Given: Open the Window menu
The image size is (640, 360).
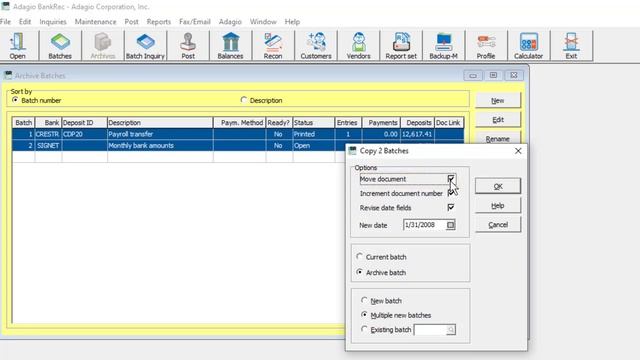Looking at the screenshot, I should coord(263,22).
